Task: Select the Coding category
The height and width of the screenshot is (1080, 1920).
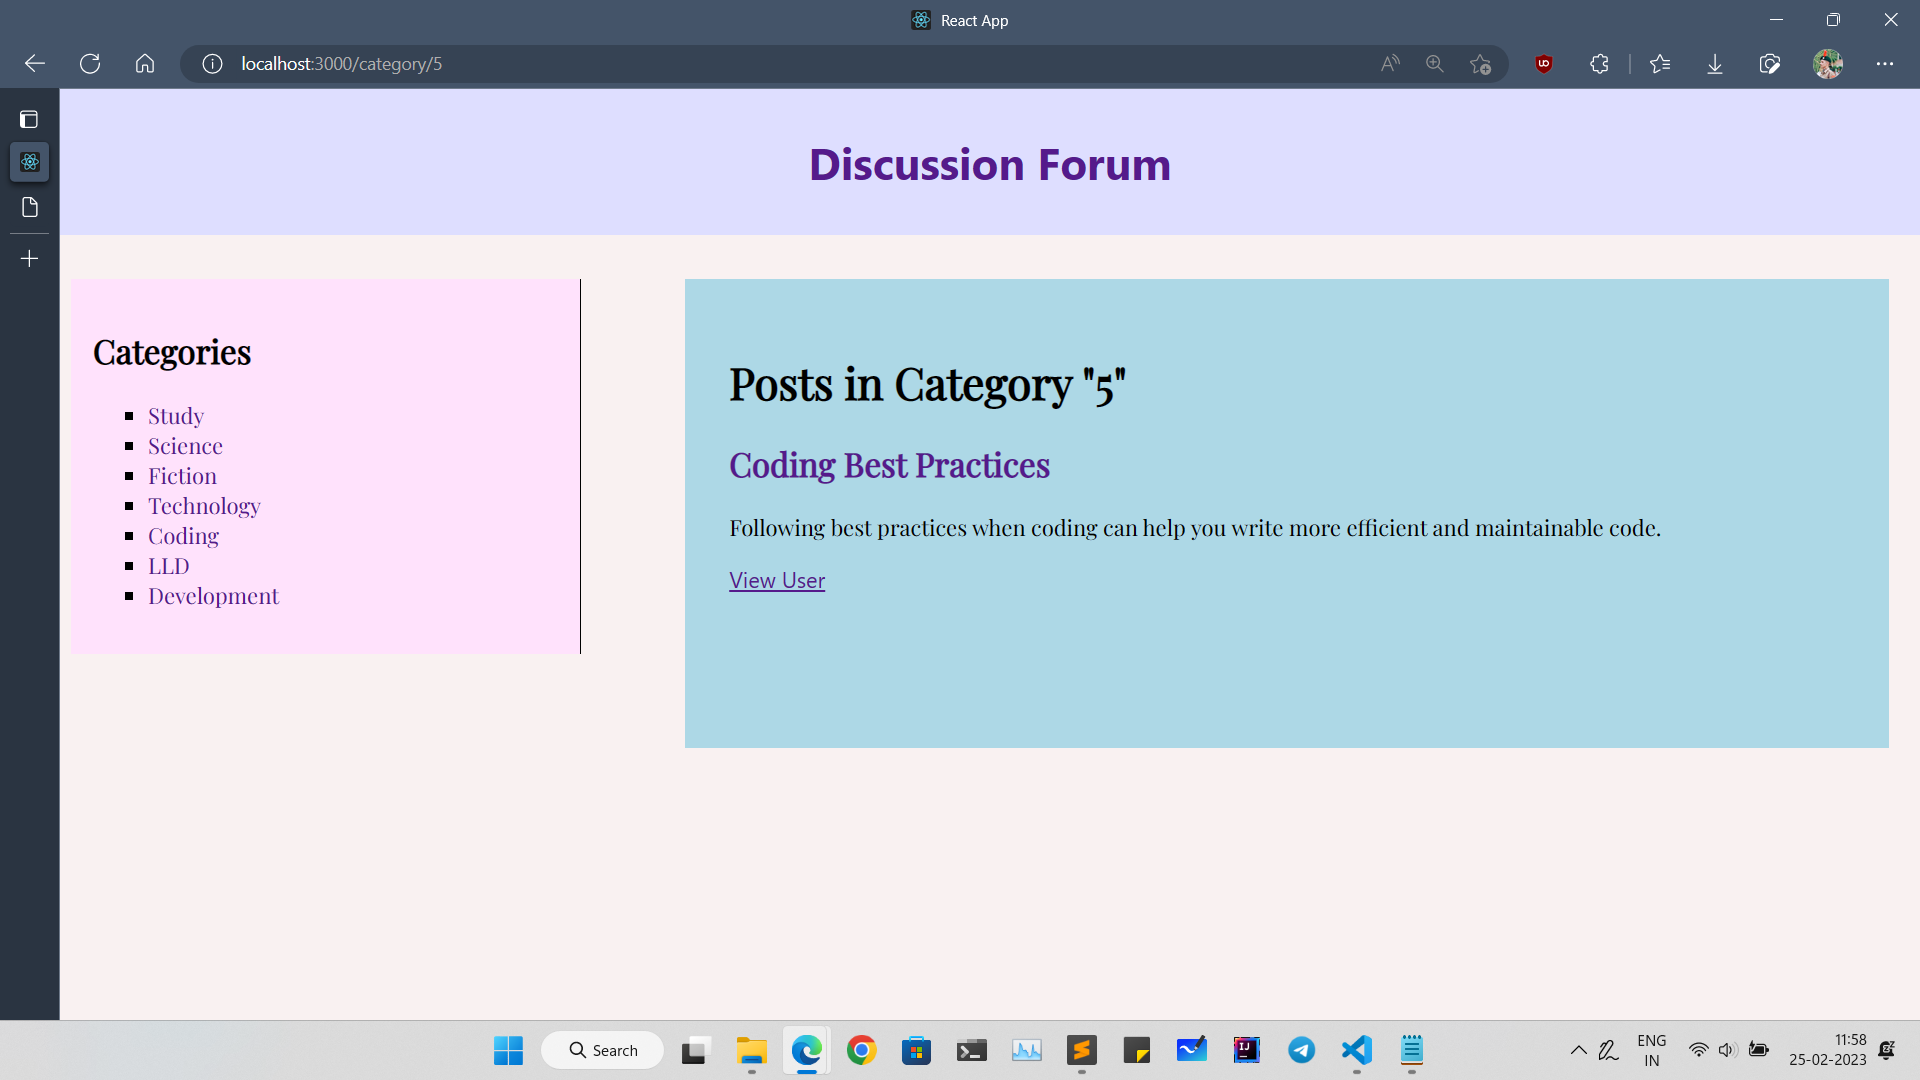Action: (184, 536)
